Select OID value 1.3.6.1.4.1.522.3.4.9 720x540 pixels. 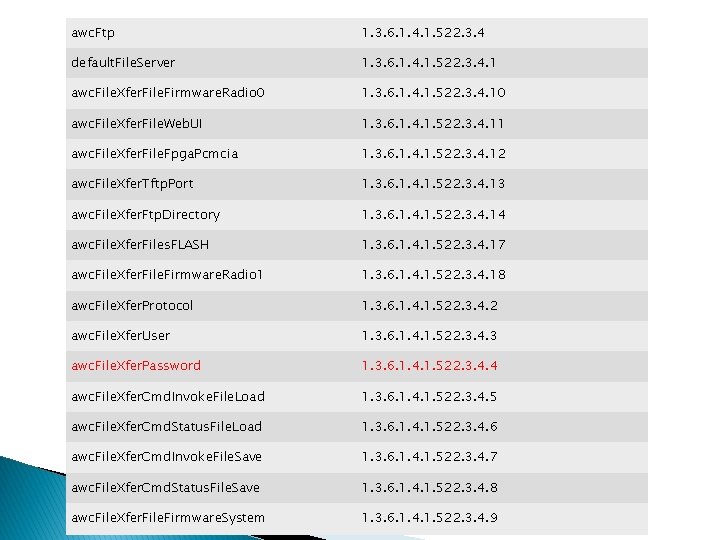(430, 518)
